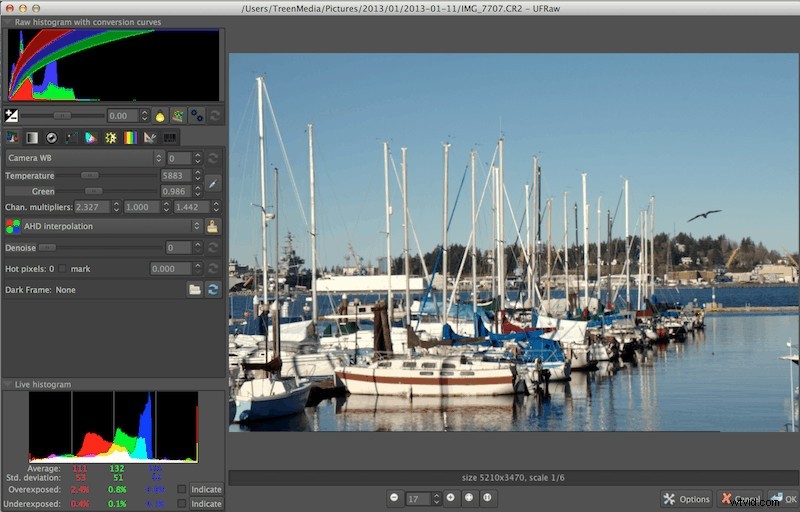Click the red channel multiplier field 2.327
Screen dimensions: 800x512
tap(92, 207)
